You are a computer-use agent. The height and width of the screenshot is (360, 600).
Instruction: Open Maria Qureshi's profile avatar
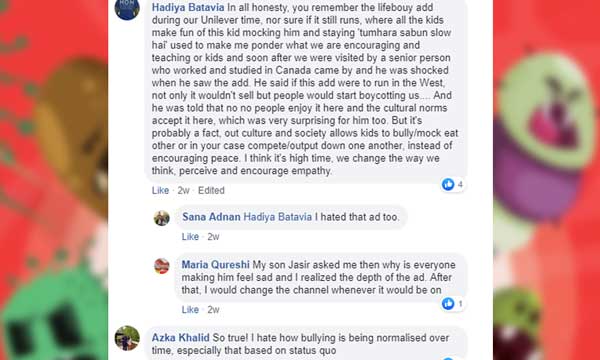161,266
